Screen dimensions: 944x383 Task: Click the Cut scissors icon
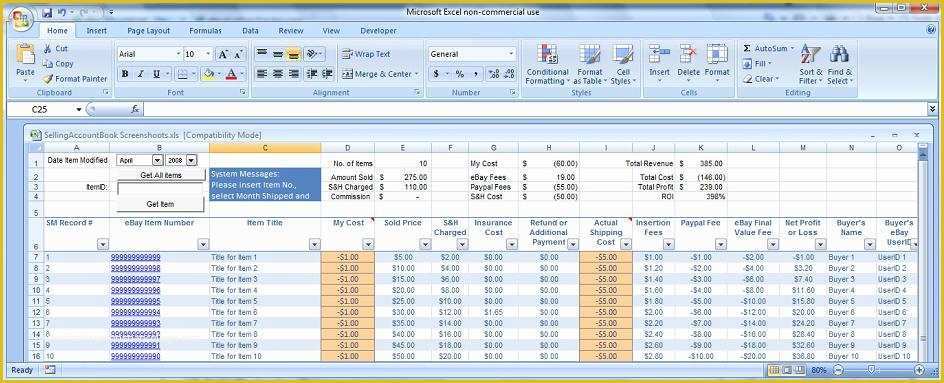click(48, 48)
